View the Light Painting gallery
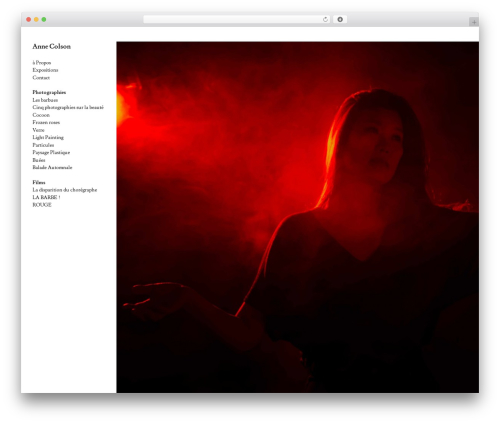 (48, 137)
